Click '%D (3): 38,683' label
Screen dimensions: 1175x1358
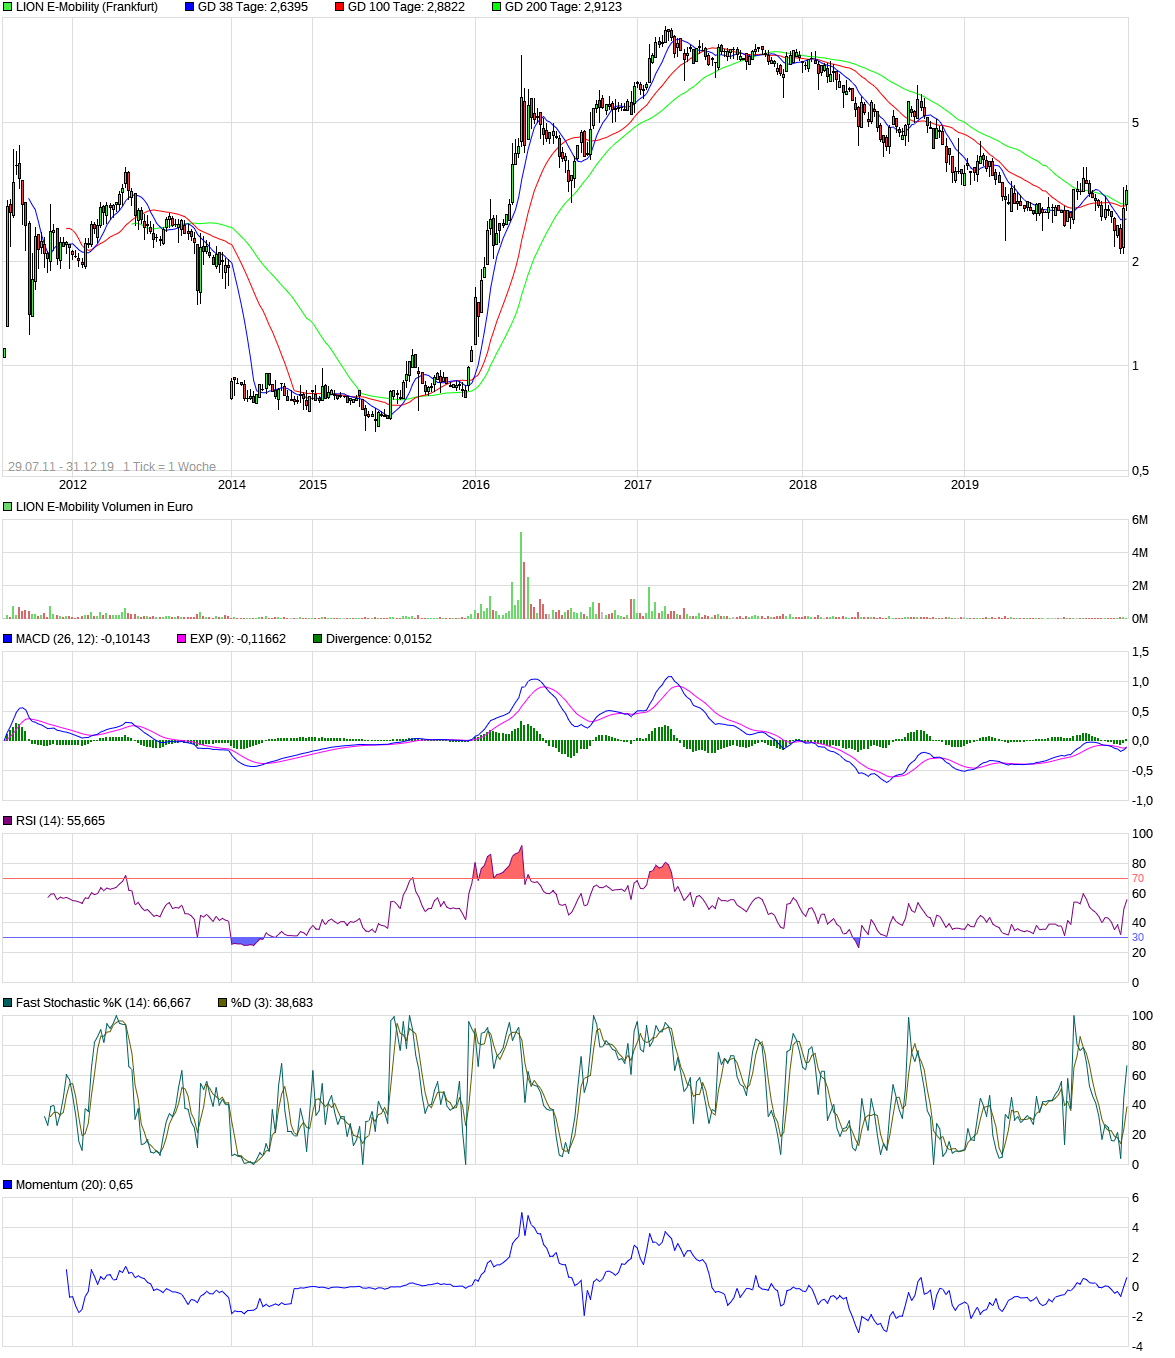click(272, 1003)
